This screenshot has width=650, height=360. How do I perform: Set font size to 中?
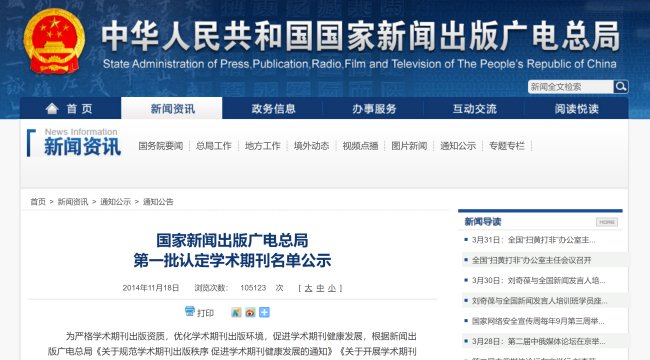click(x=320, y=288)
